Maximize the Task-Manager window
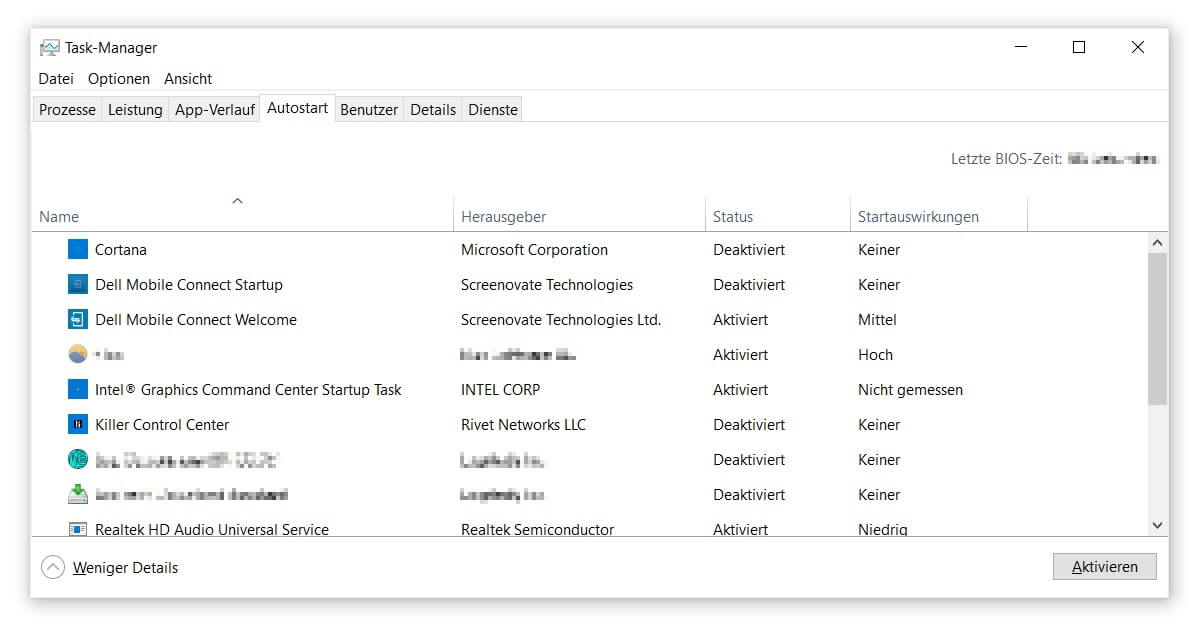 (1079, 47)
